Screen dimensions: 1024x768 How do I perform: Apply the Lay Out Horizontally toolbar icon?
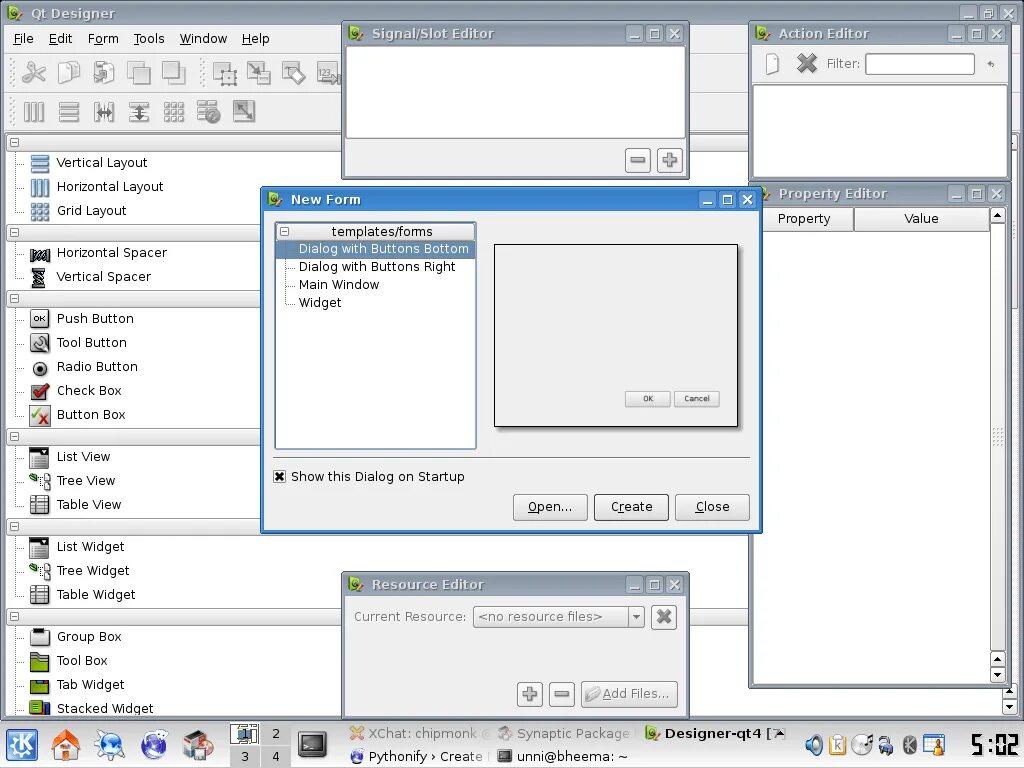[x=33, y=112]
